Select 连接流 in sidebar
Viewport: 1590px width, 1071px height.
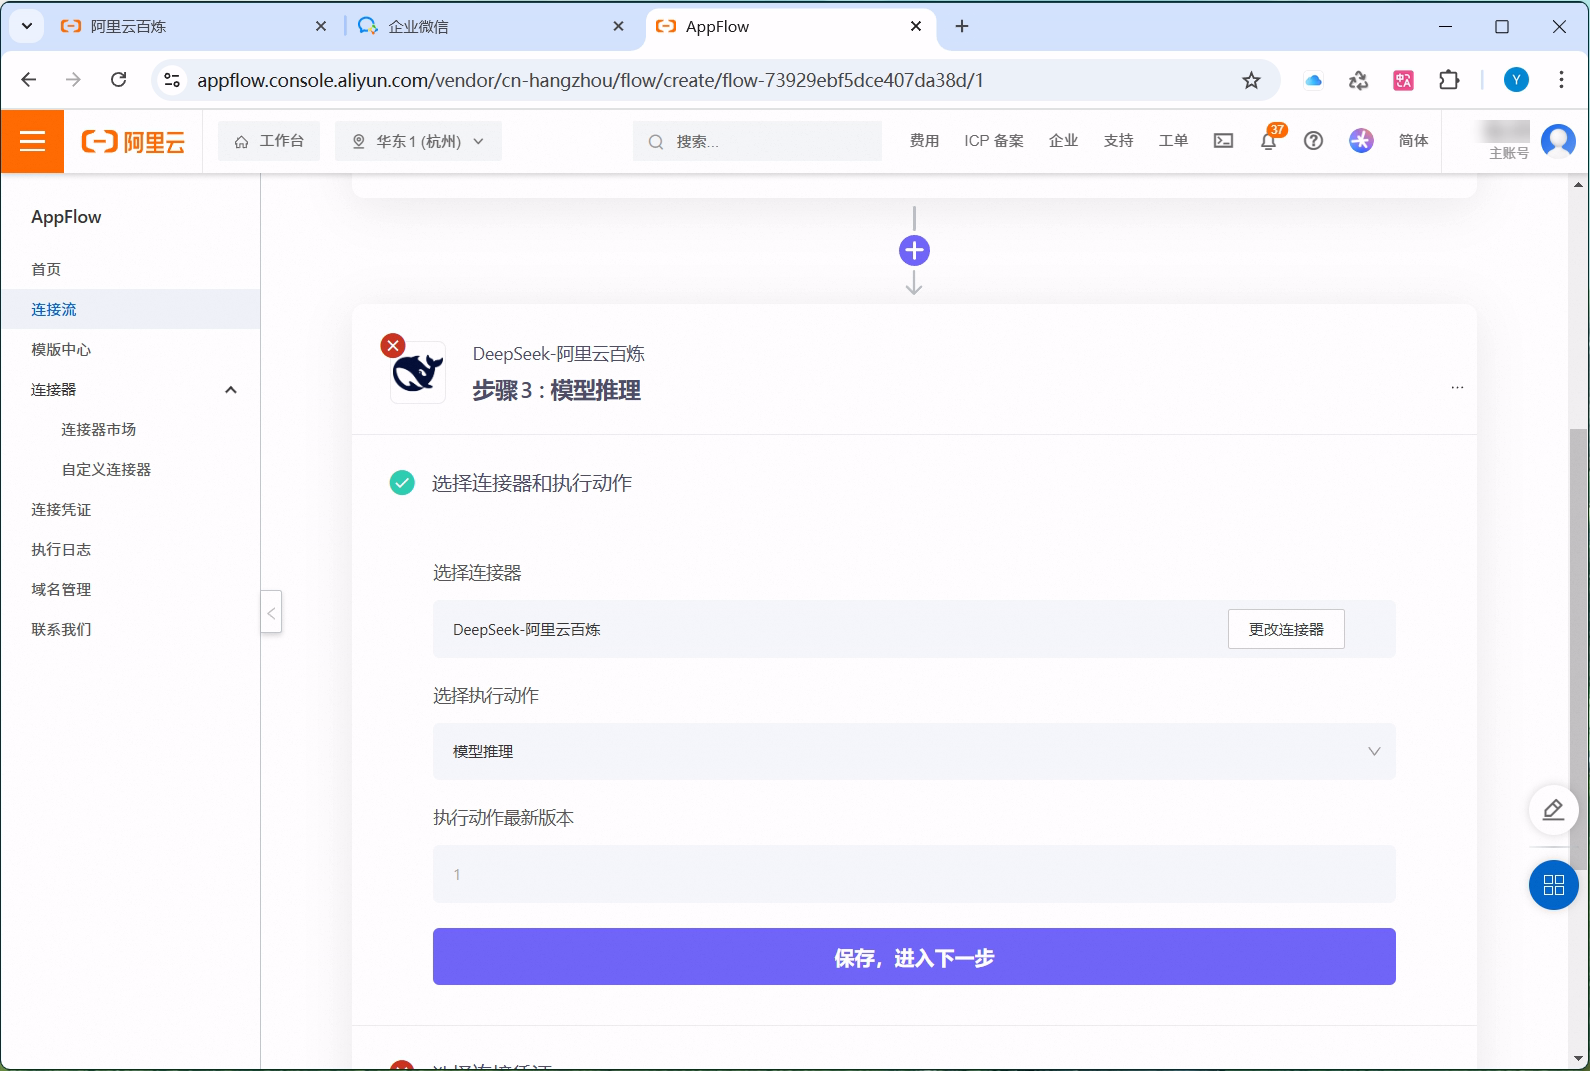[130, 309]
